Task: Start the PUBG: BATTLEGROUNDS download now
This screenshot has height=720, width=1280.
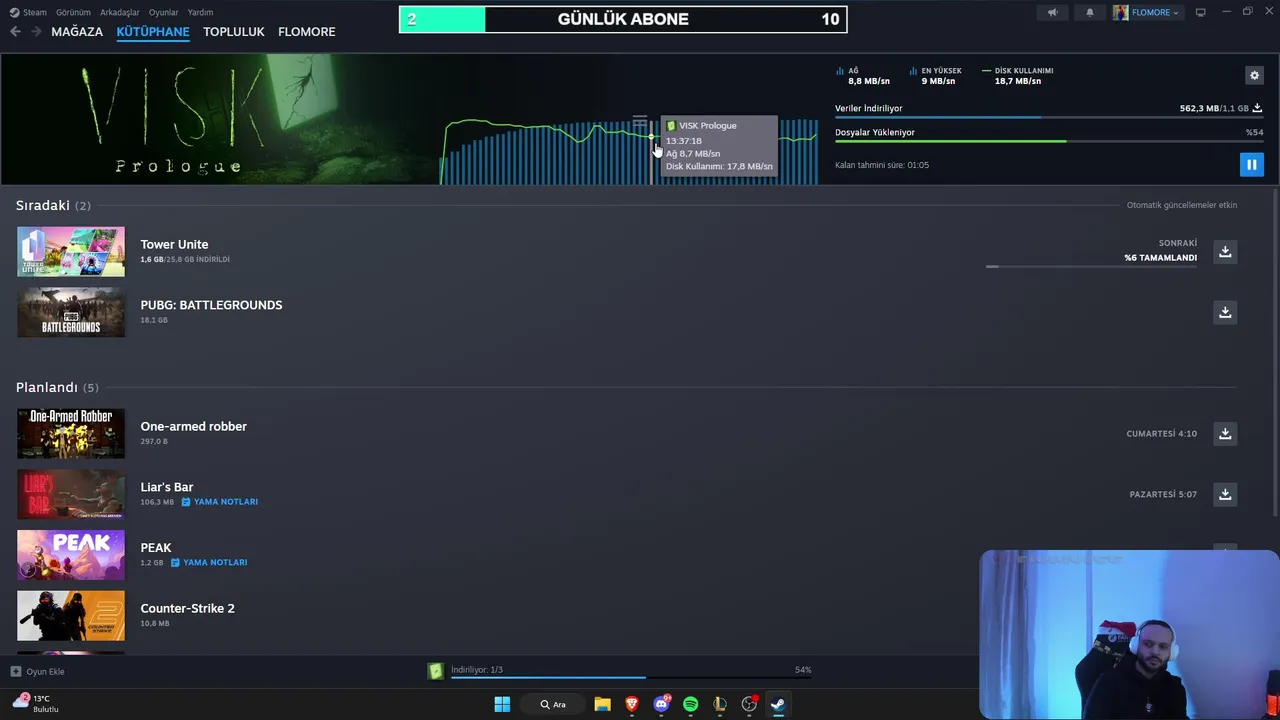Action: pyautogui.click(x=1225, y=313)
